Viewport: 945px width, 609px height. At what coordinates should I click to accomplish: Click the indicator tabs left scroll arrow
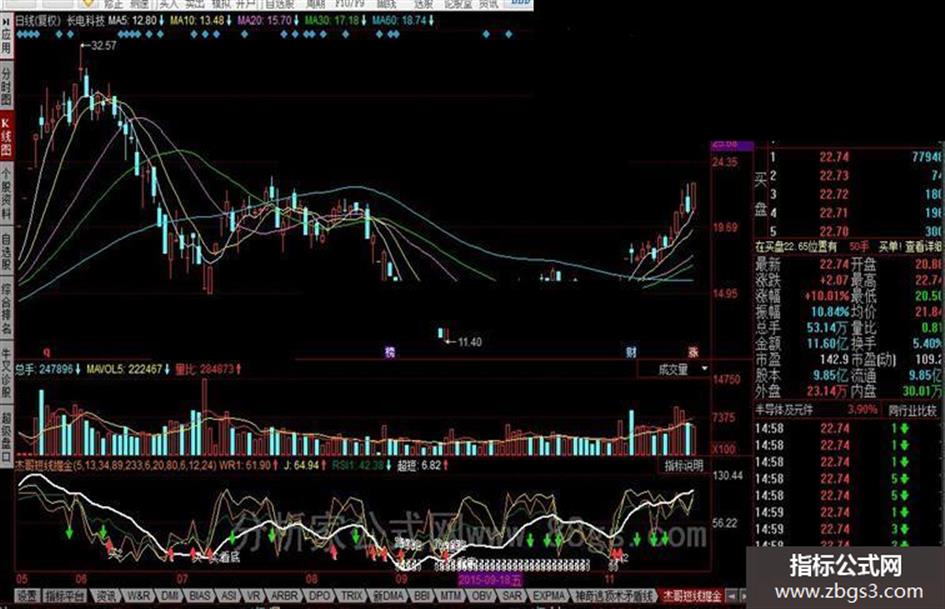coord(732,596)
